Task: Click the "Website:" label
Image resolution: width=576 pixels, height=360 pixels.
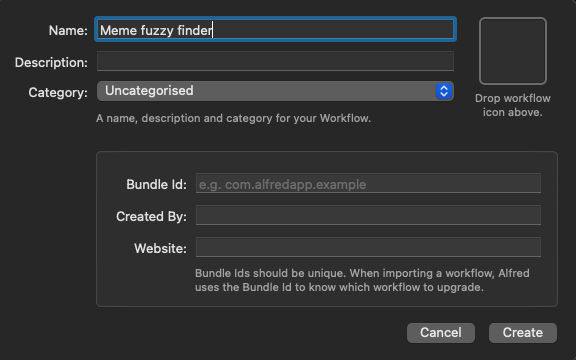Action: tap(161, 248)
